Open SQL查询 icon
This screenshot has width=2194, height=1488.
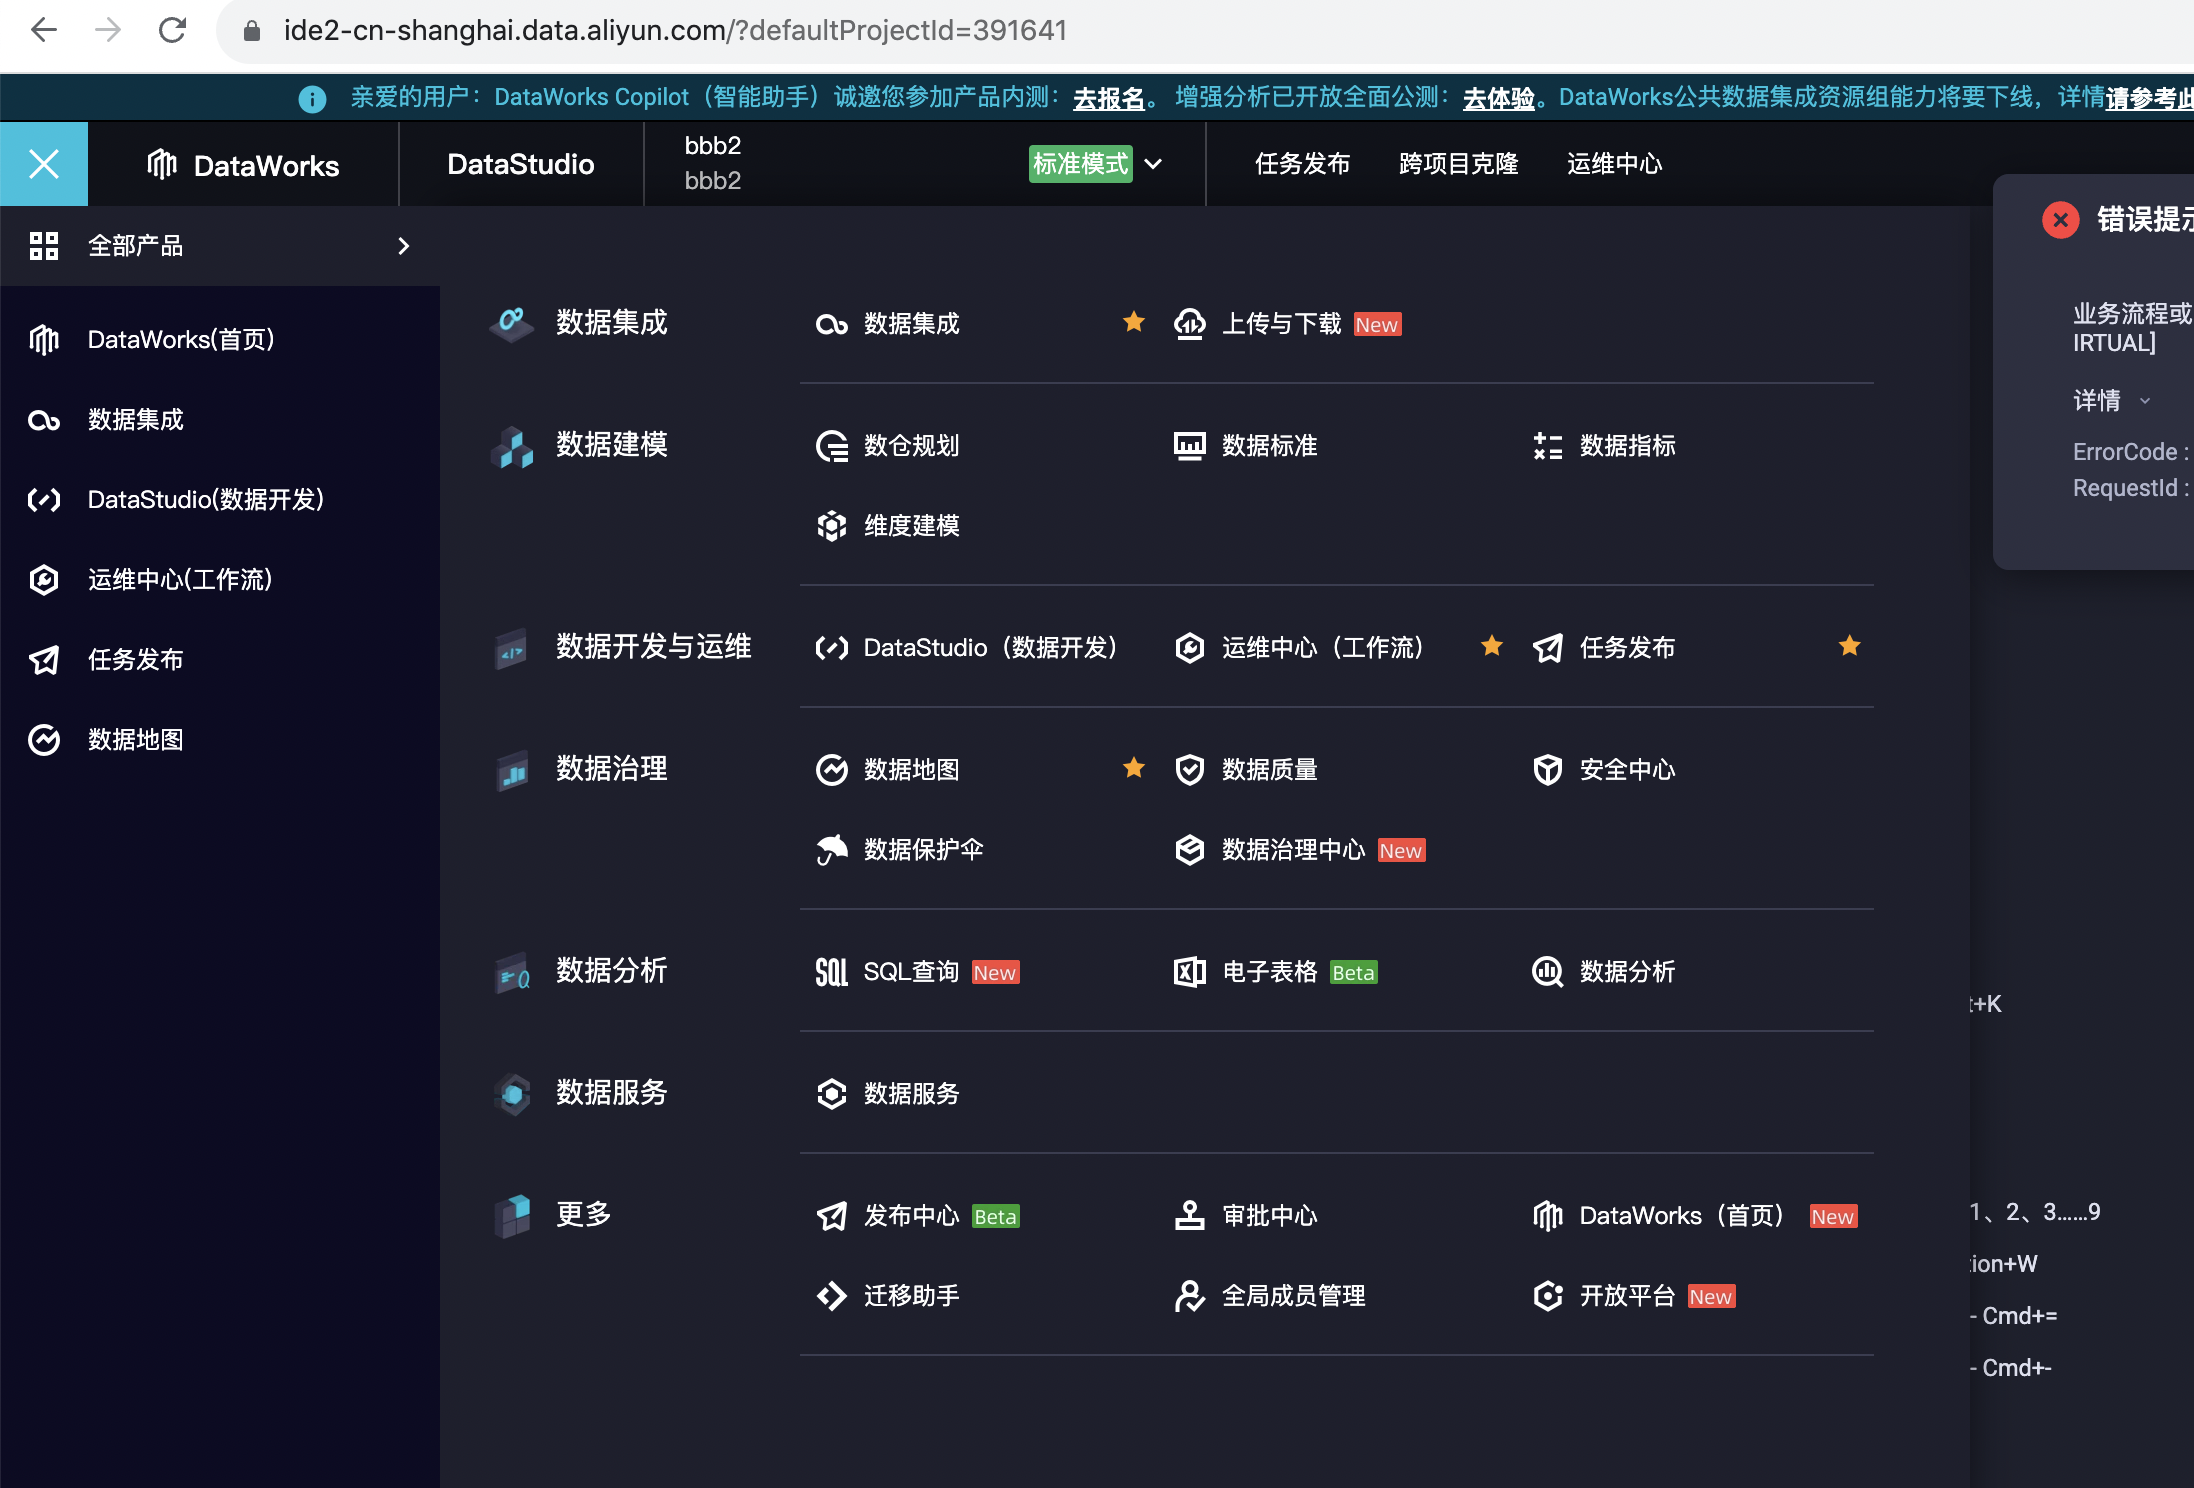[832, 972]
